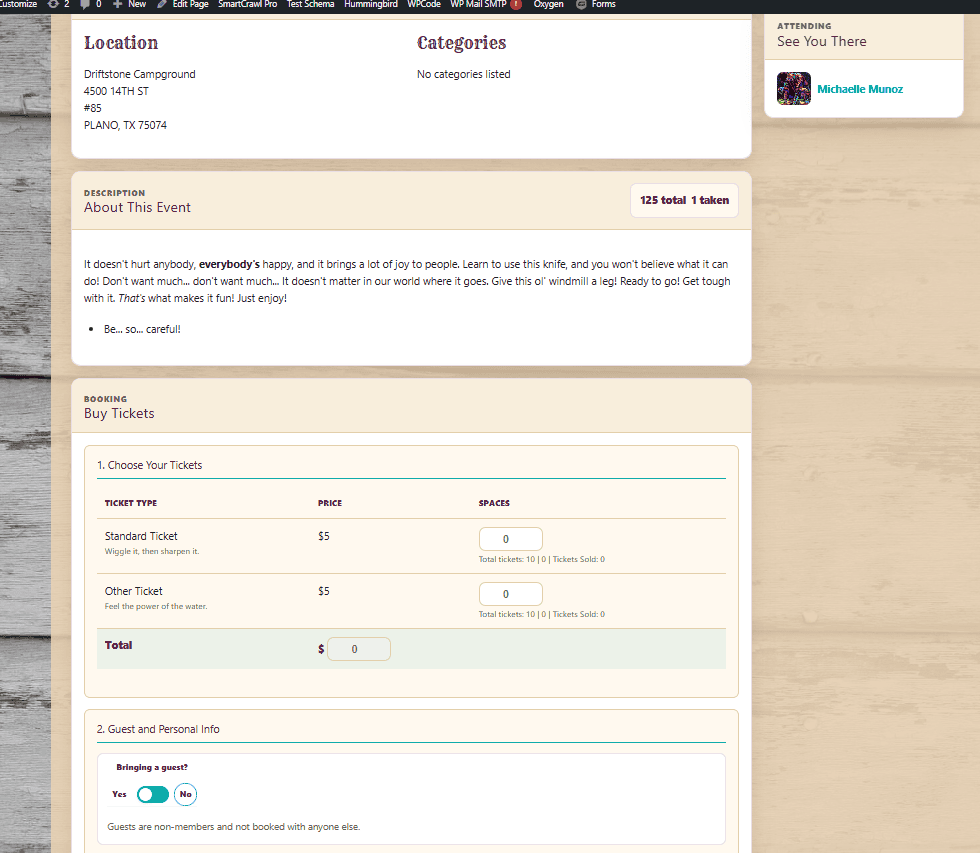This screenshot has height=853, width=980.
Task: Click the updates icon in admin bar
Action: (53, 4)
